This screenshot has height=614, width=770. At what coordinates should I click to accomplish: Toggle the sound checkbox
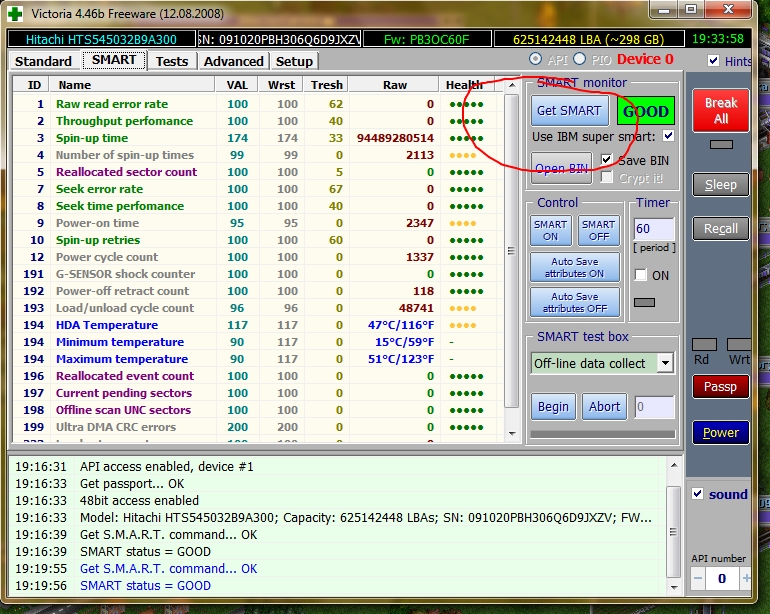tap(697, 494)
